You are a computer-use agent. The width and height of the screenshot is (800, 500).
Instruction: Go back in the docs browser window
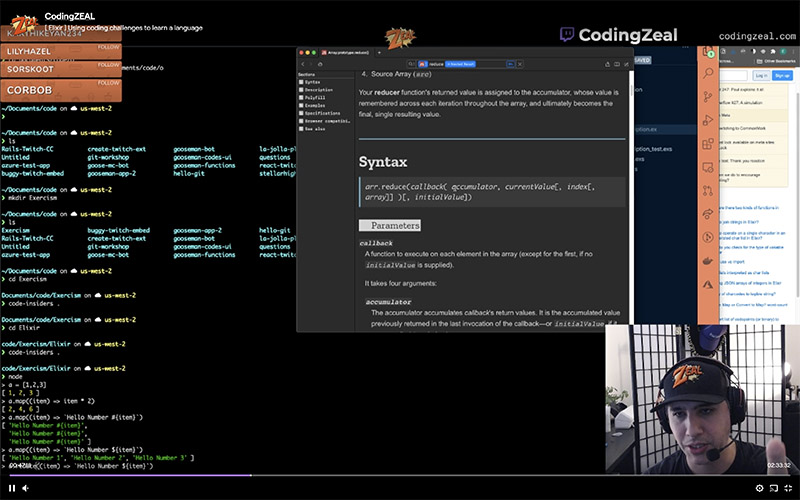(303, 64)
